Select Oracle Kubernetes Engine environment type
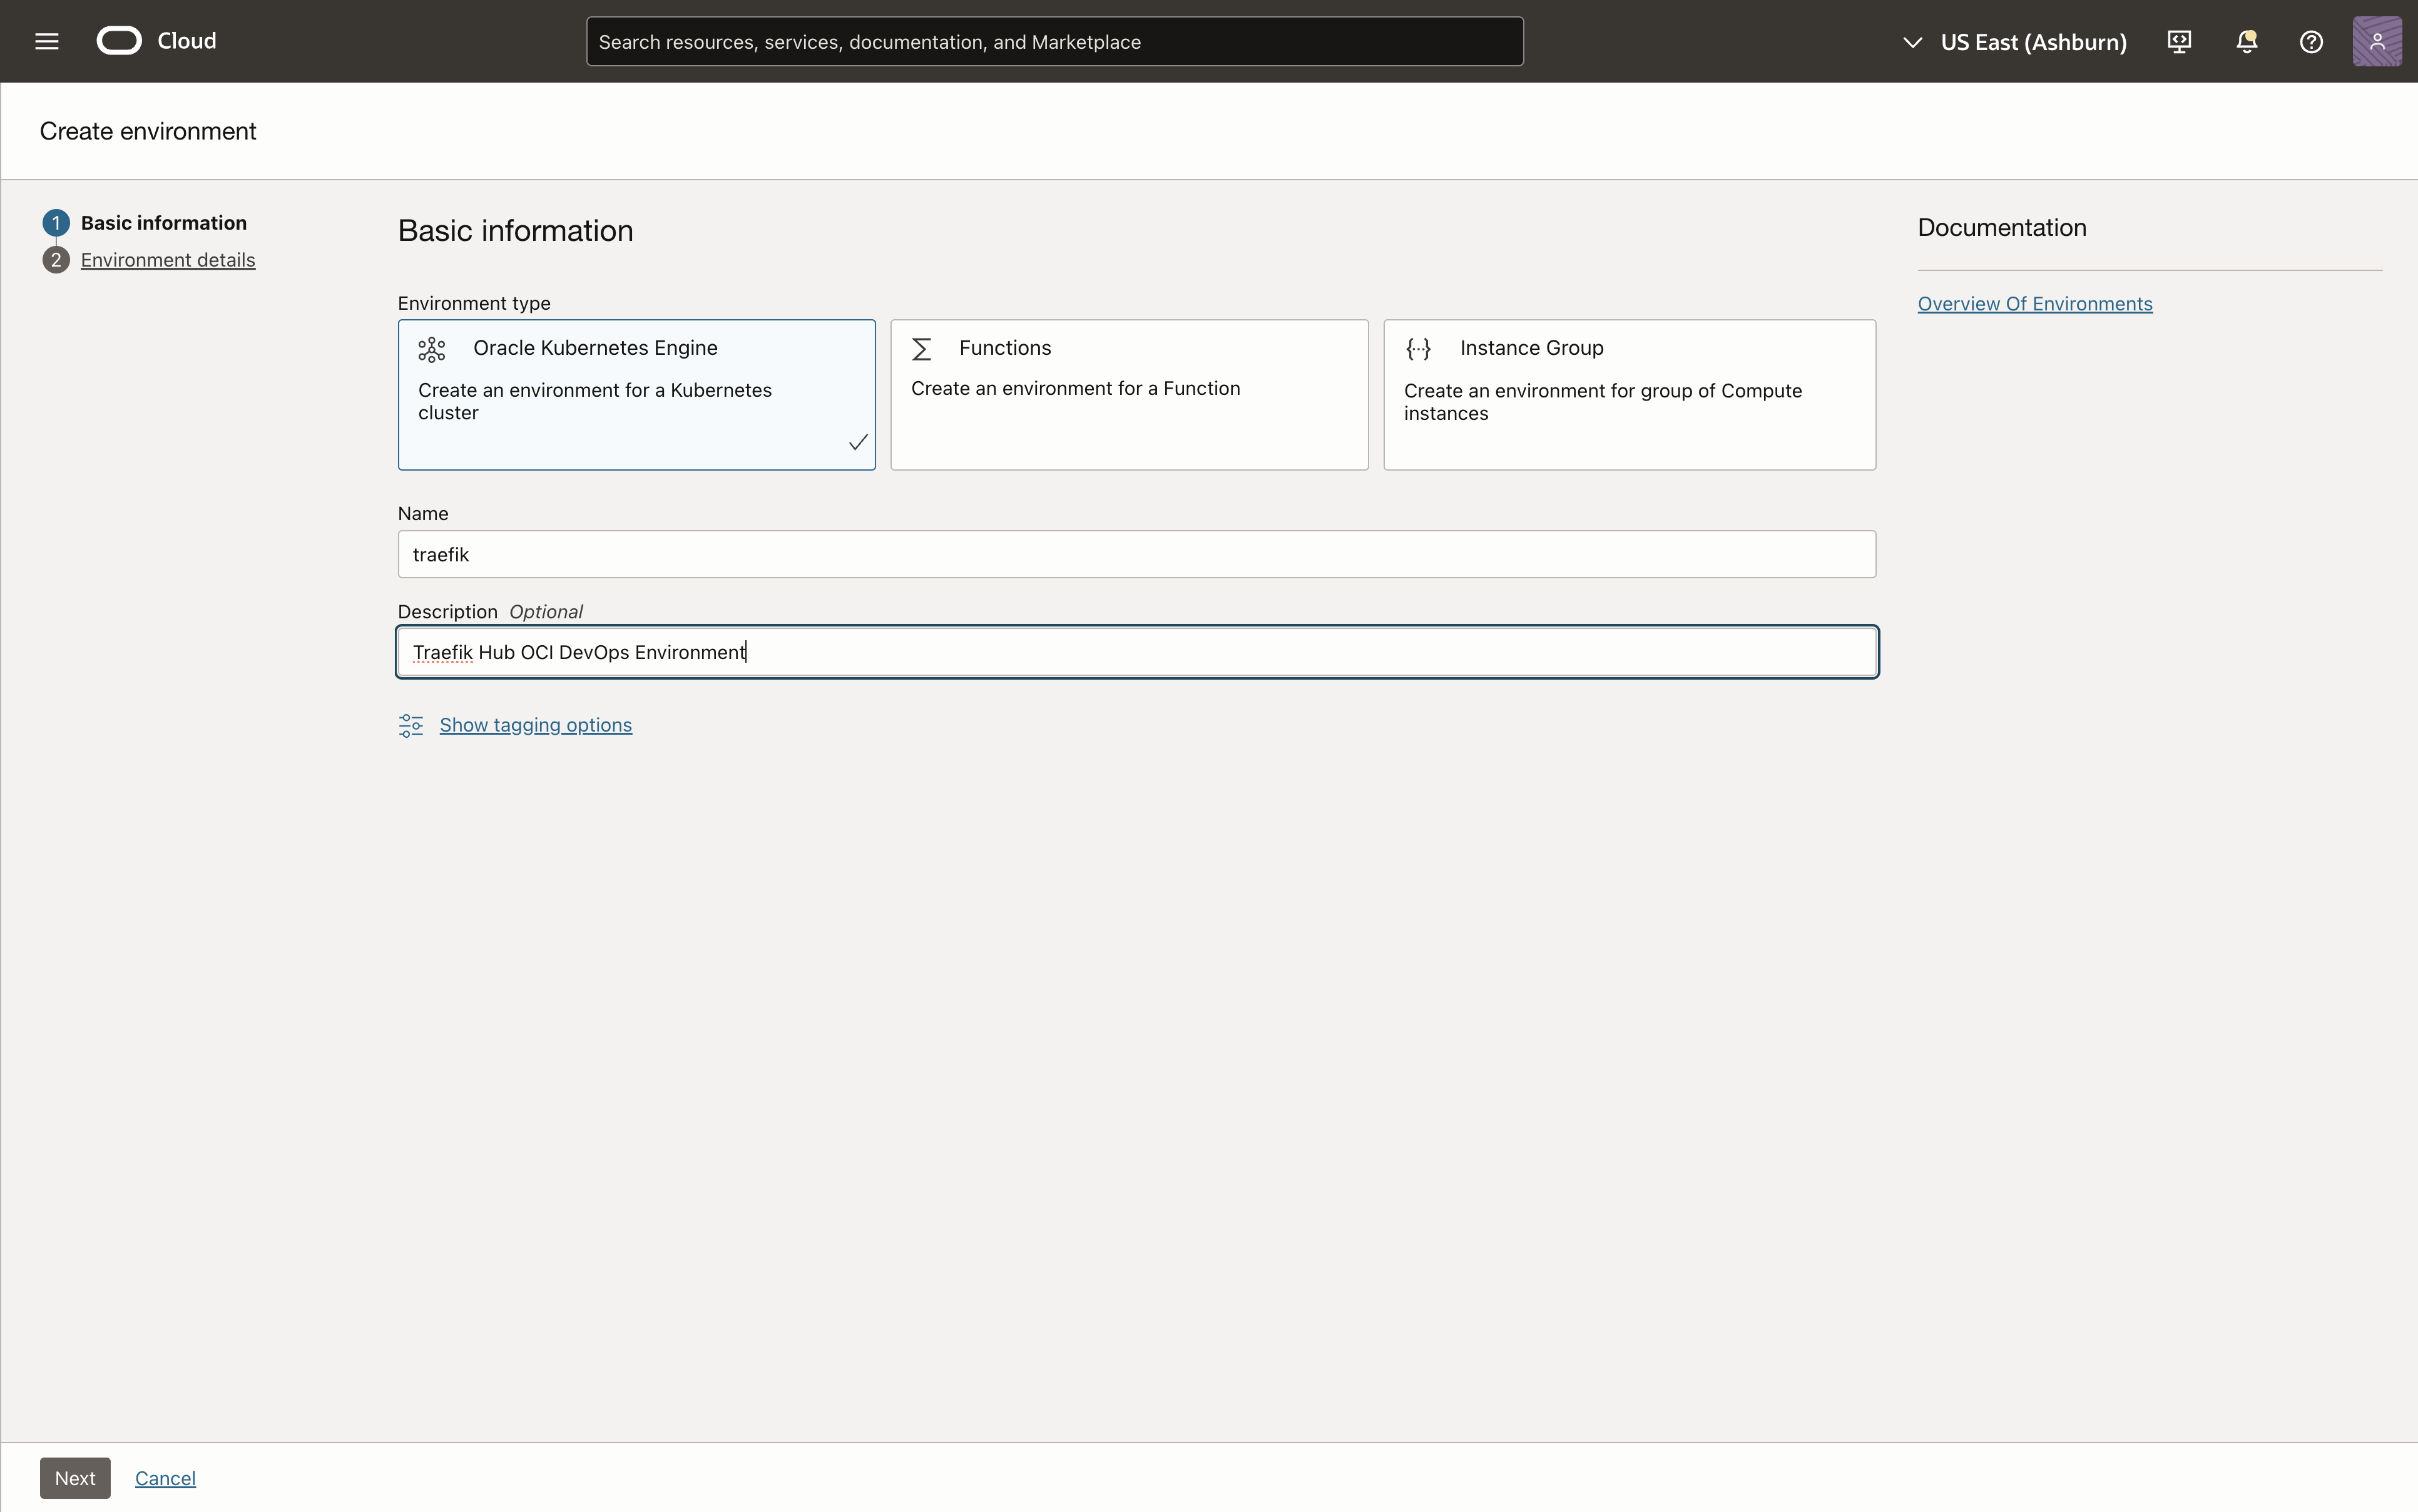2418x1512 pixels. [636, 394]
